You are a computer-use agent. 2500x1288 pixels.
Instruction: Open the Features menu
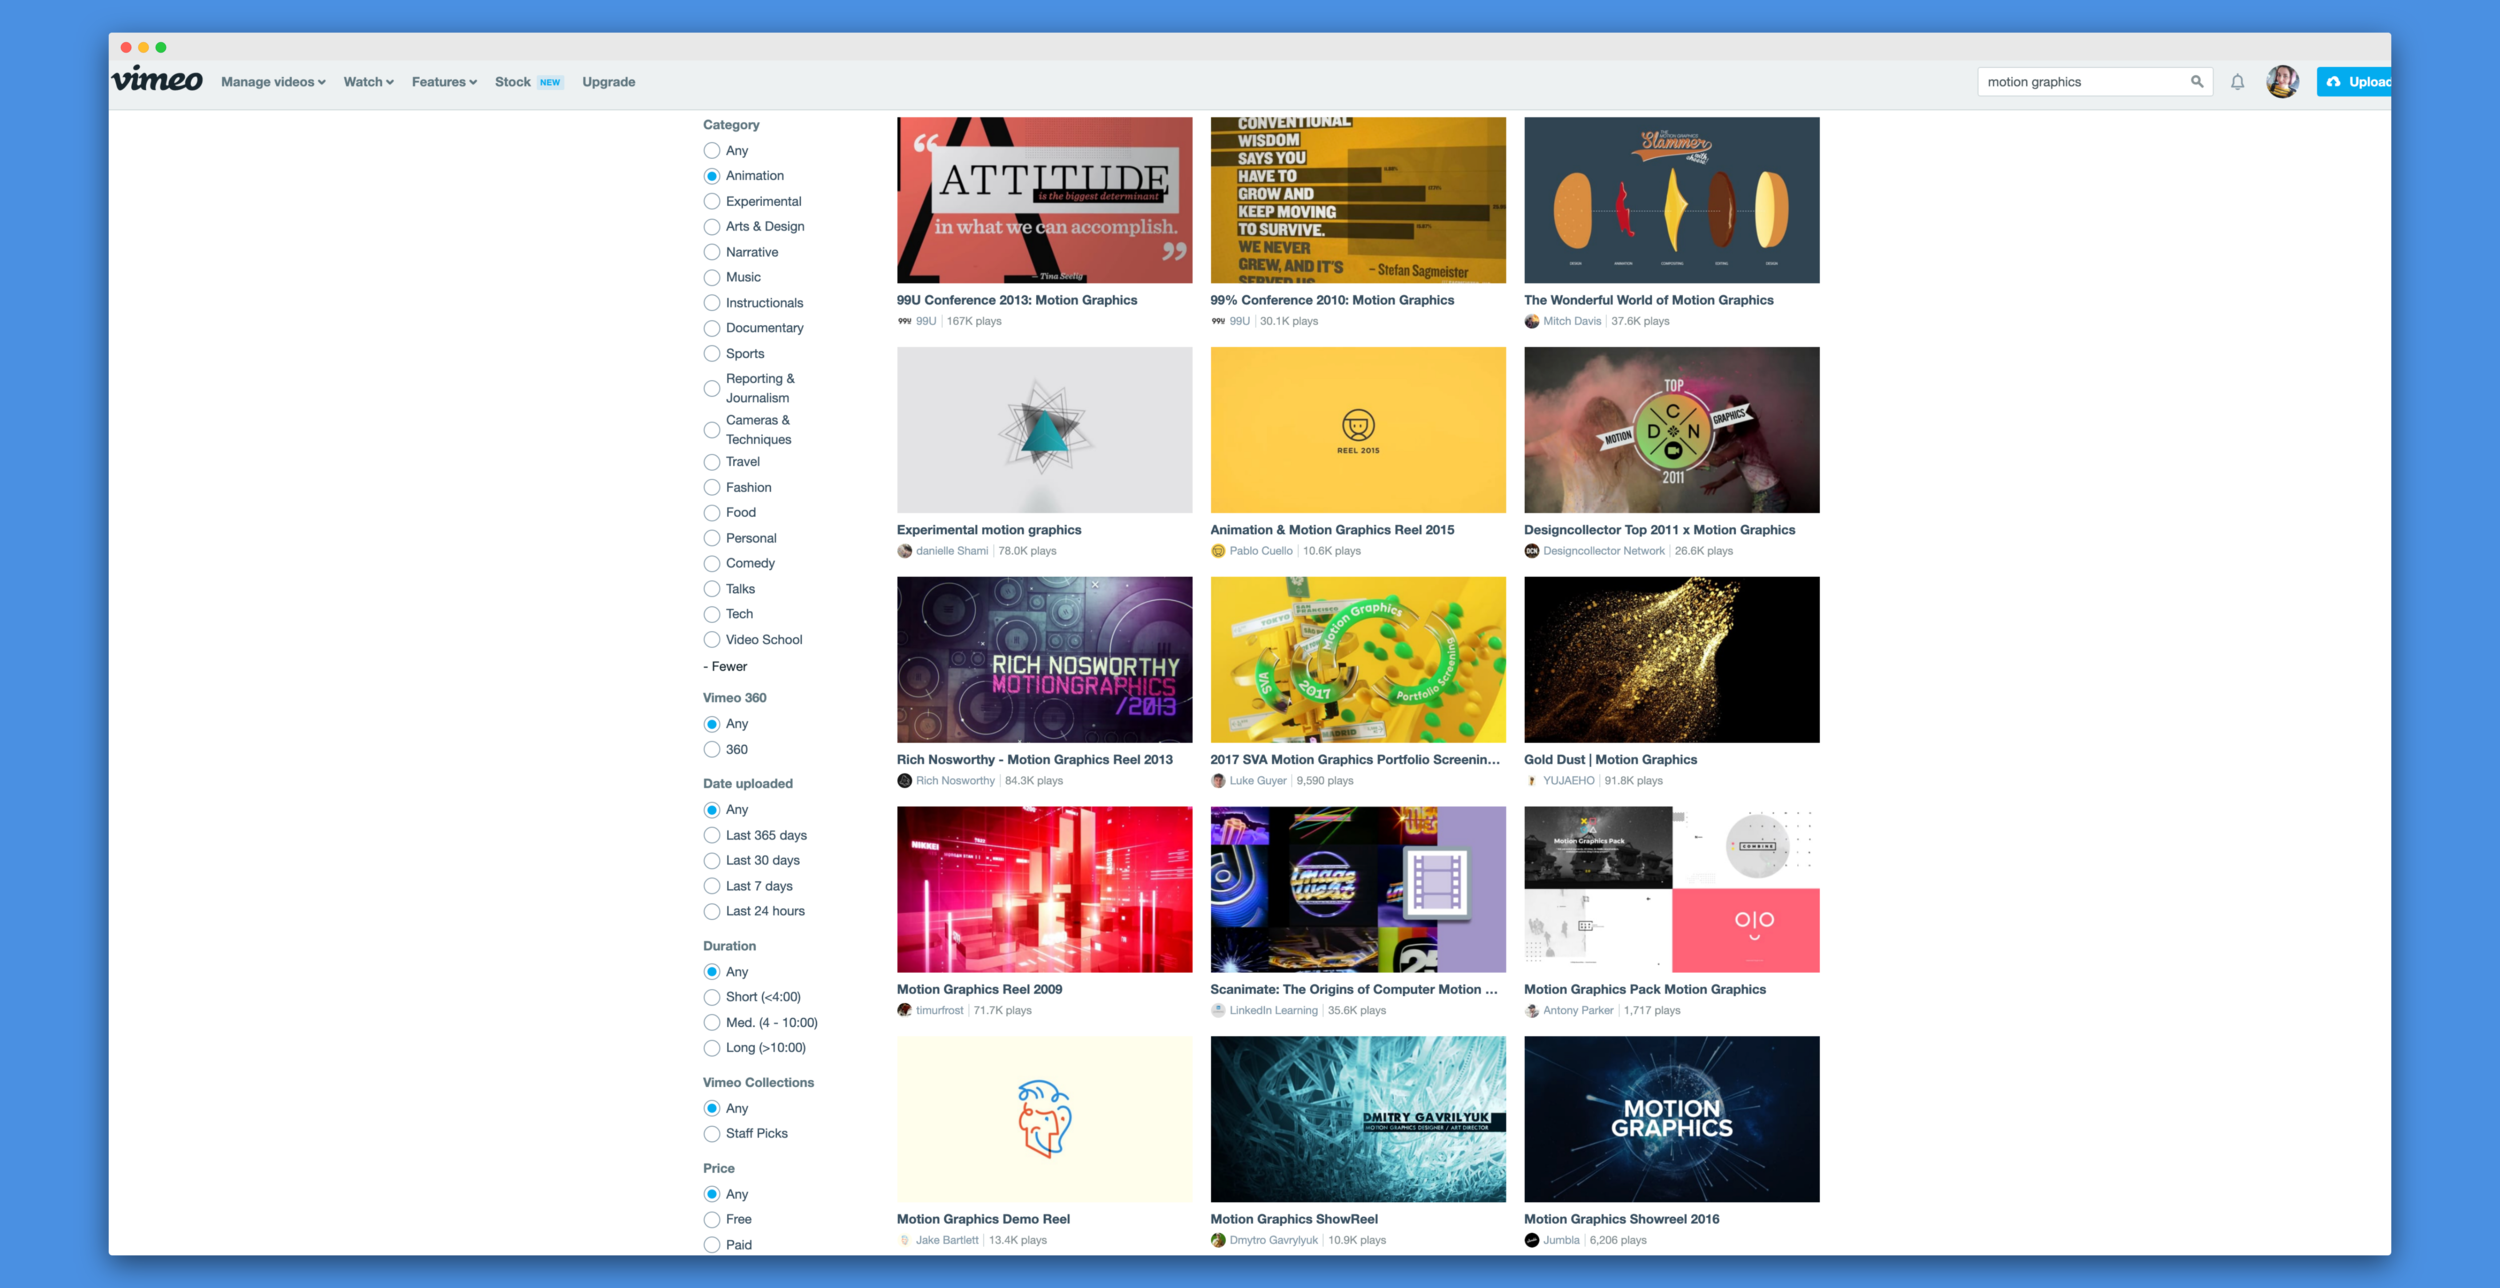pyautogui.click(x=444, y=82)
